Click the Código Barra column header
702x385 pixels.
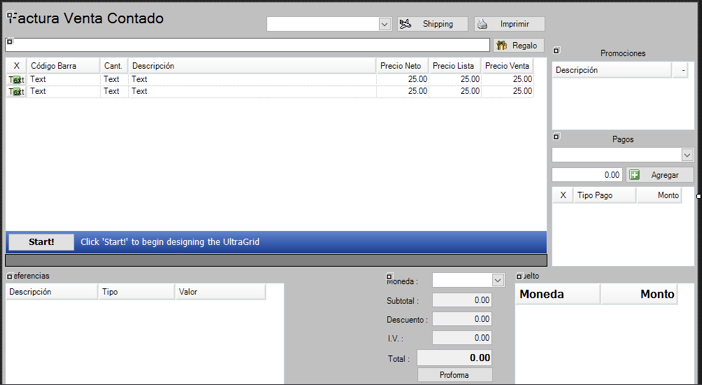click(63, 66)
